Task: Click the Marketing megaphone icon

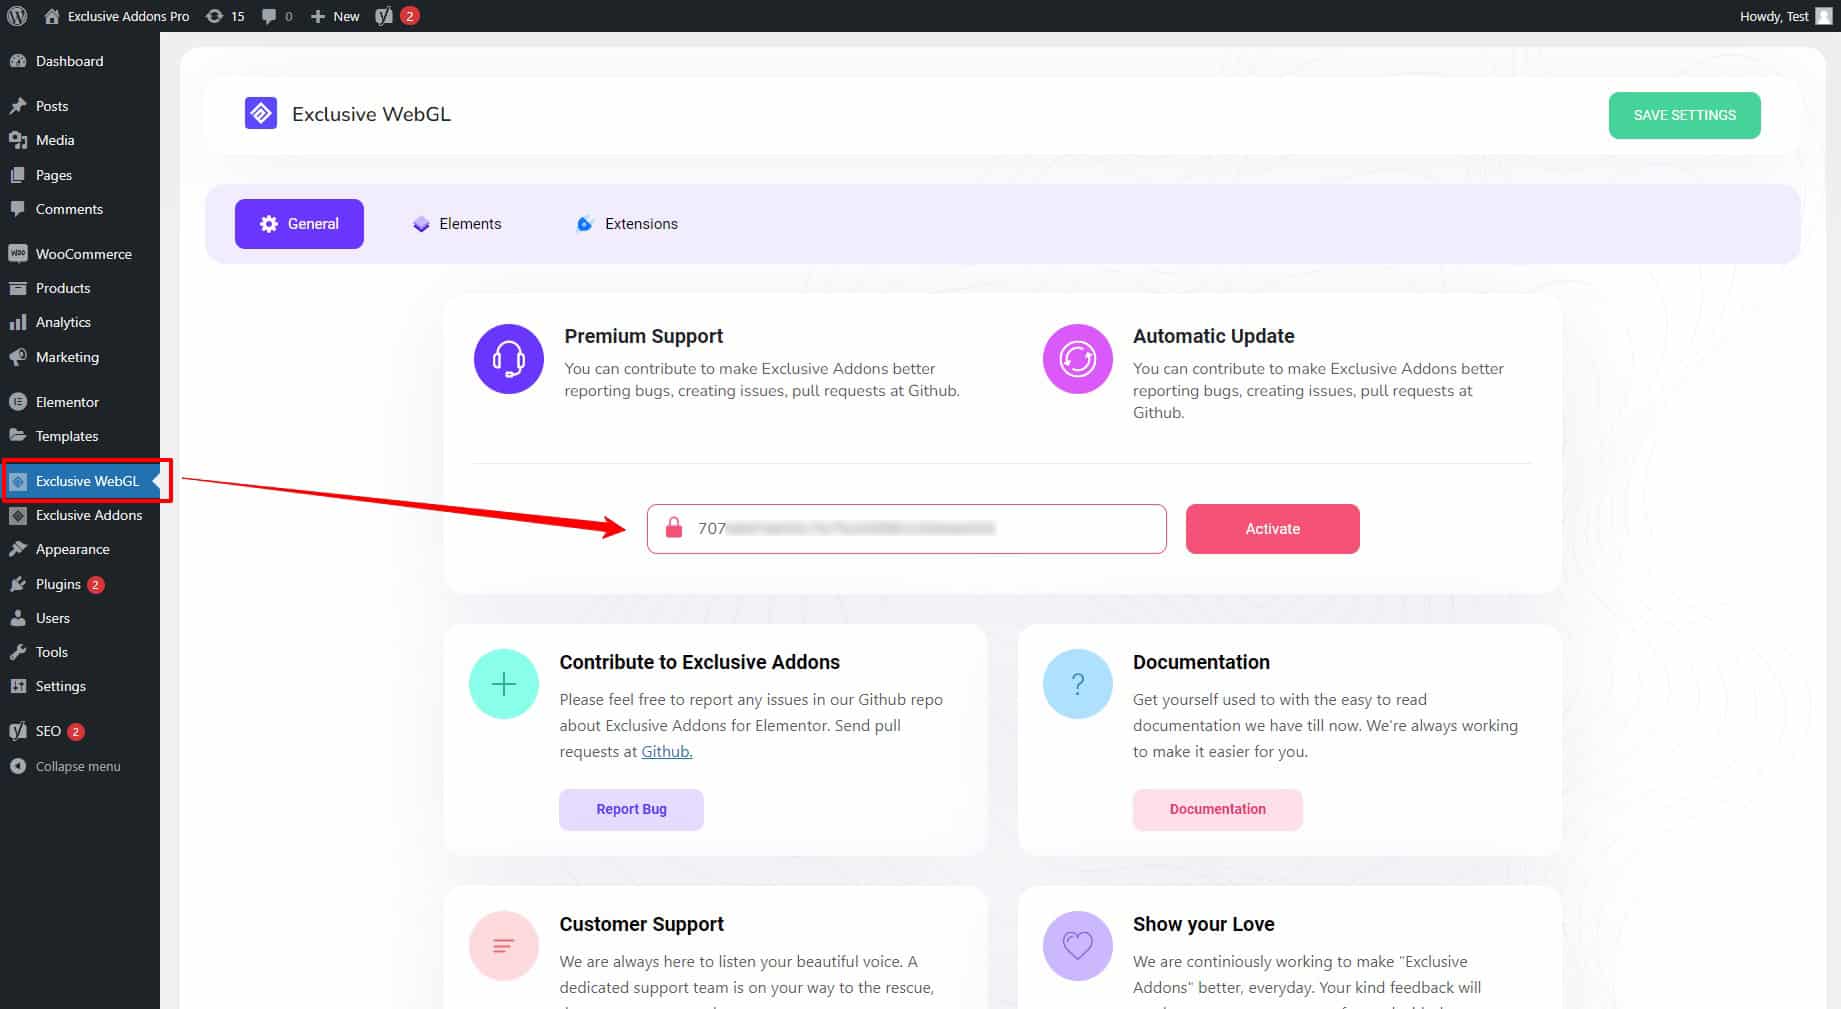Action: pos(18,357)
